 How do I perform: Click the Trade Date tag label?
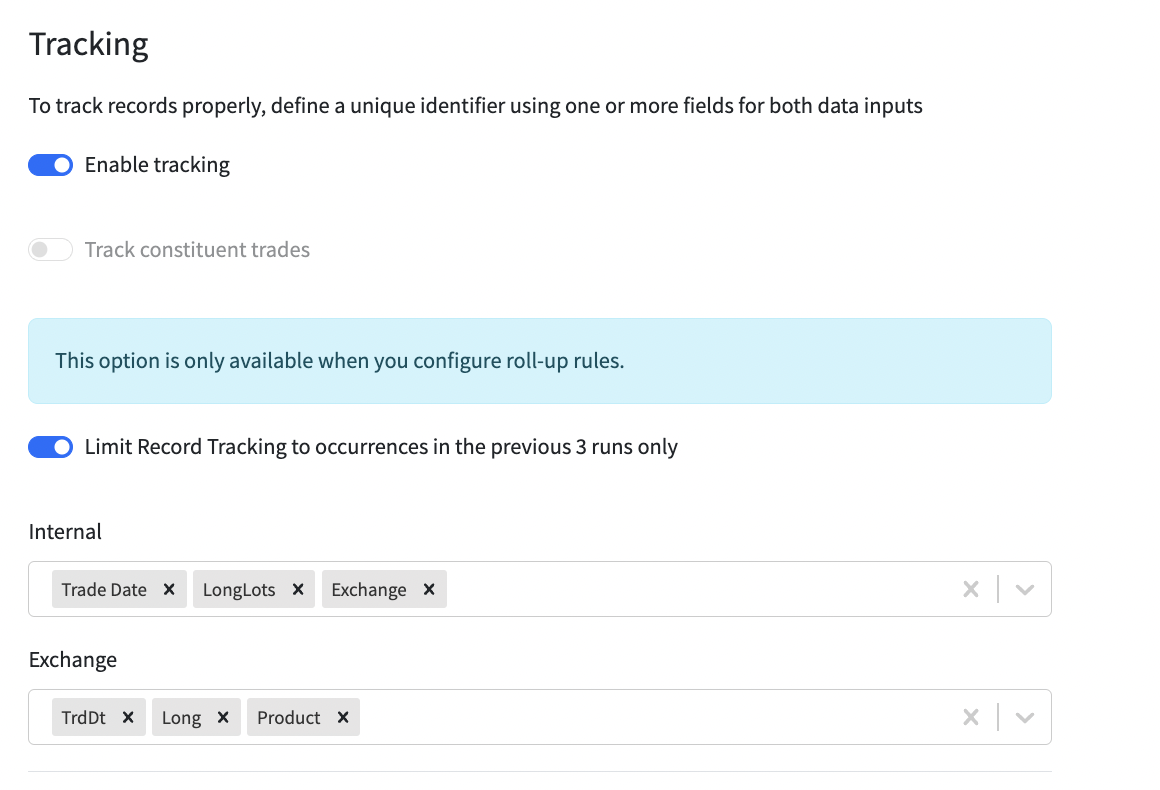point(104,590)
